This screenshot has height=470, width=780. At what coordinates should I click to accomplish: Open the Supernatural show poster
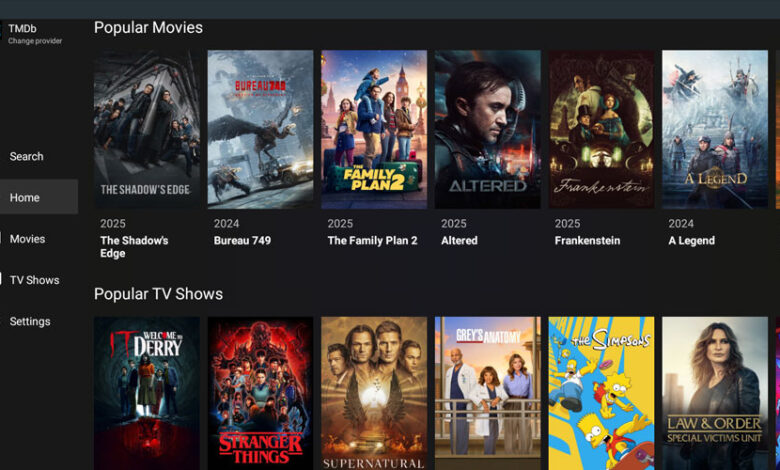point(374,393)
